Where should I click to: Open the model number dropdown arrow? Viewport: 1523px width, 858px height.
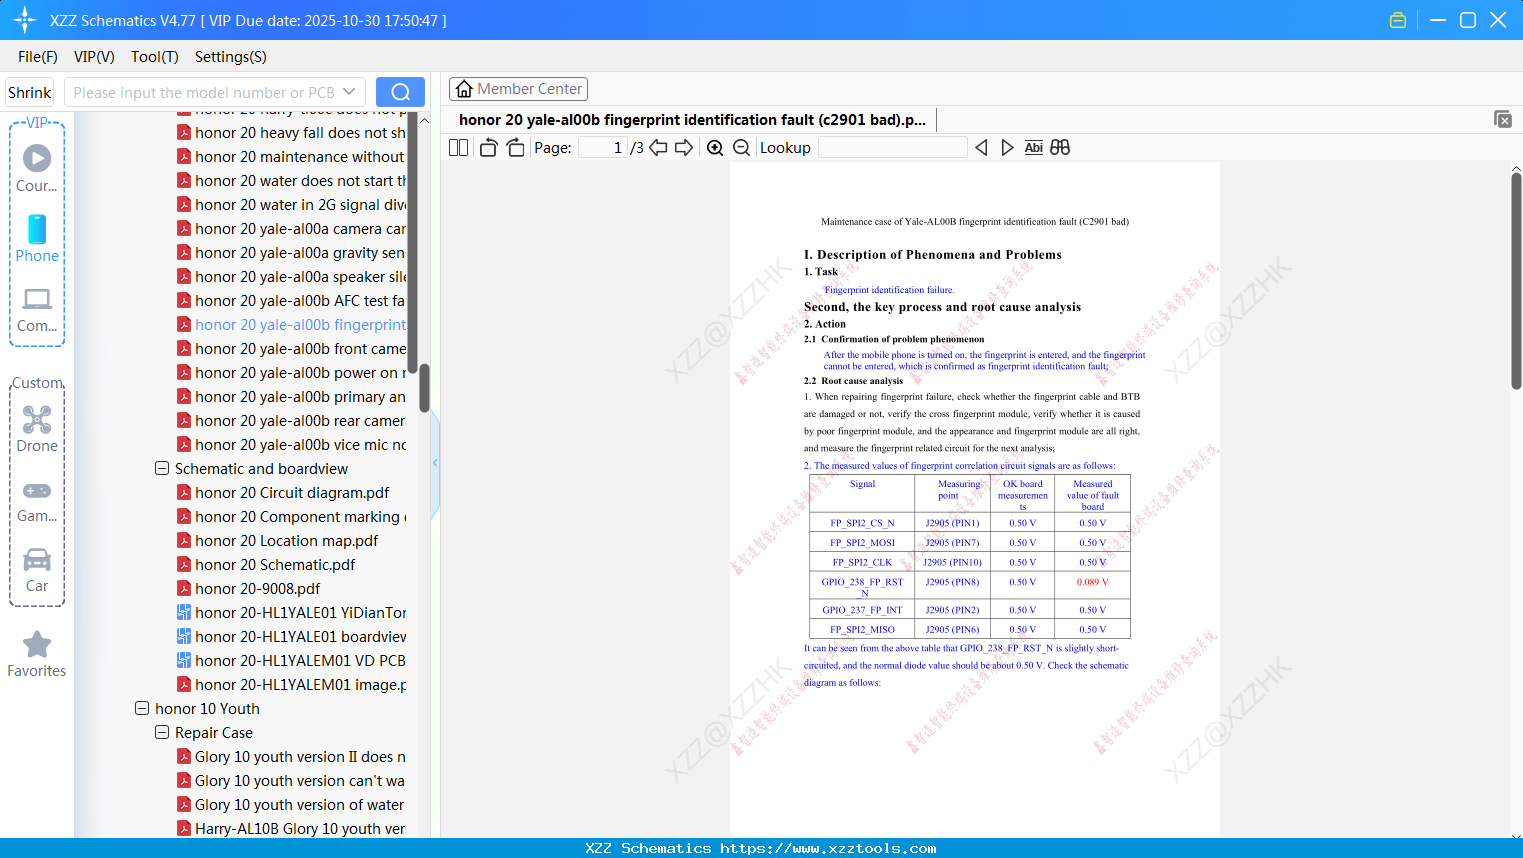coord(349,92)
